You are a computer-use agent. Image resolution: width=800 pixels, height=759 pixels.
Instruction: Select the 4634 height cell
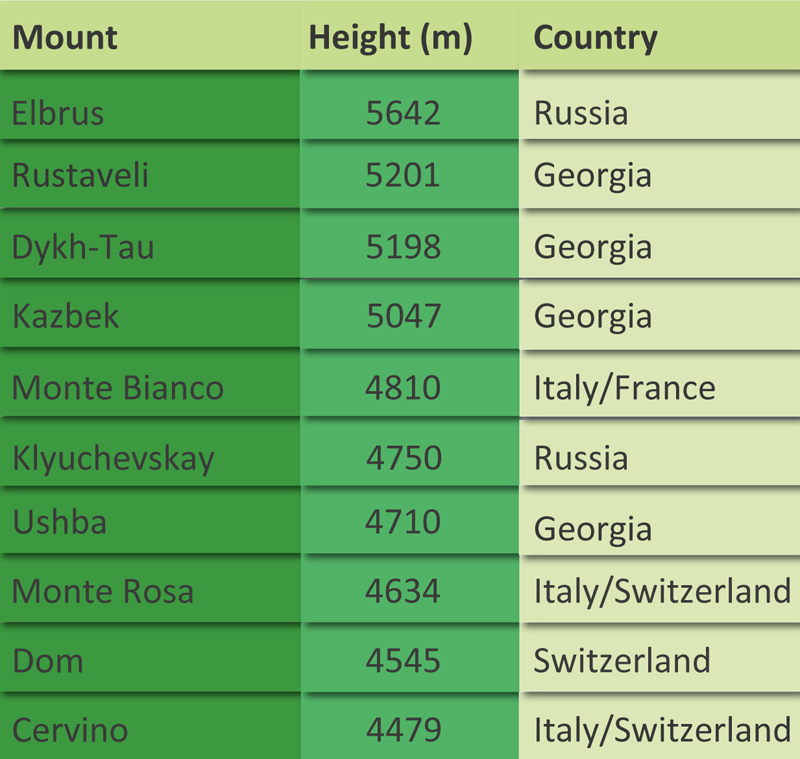(x=403, y=591)
